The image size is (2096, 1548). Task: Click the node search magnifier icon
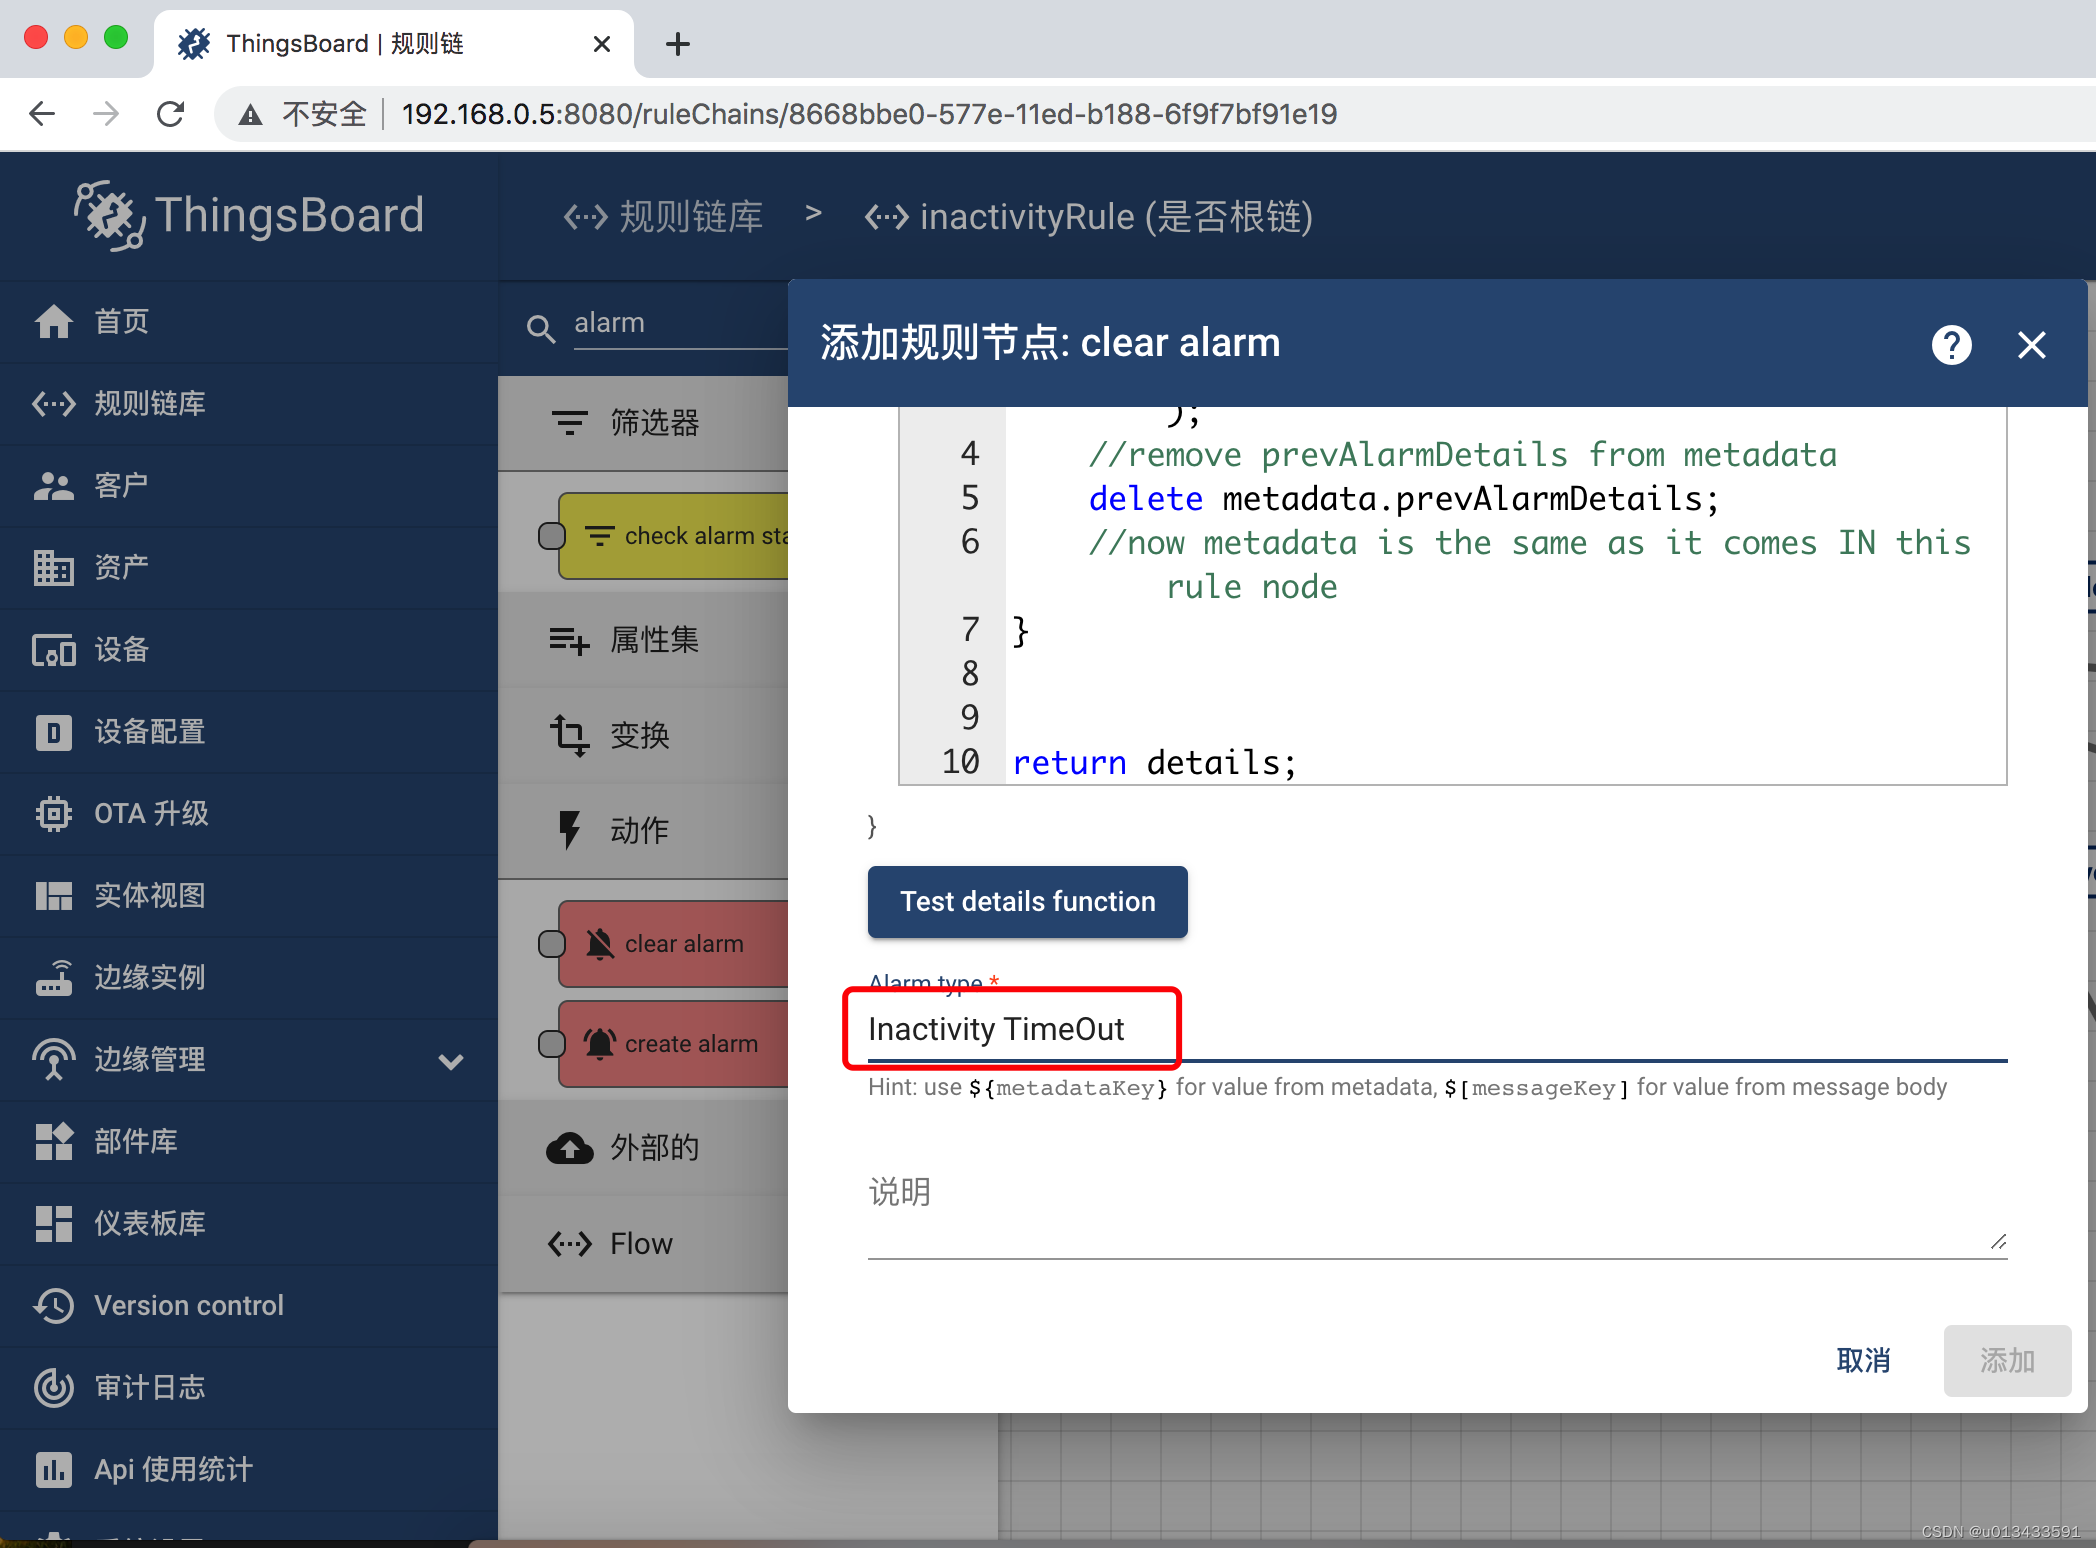point(541,328)
